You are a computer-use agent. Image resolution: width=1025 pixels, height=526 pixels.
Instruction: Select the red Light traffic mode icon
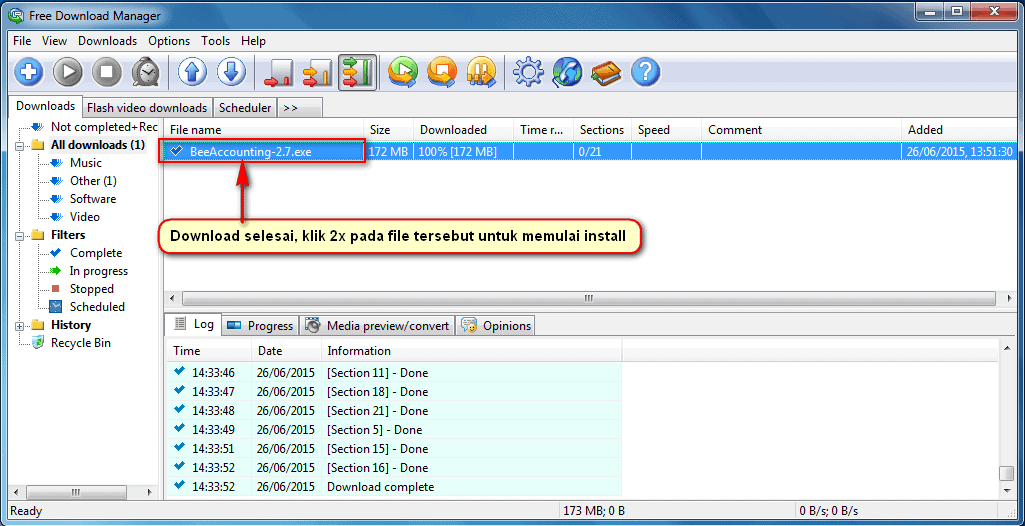coord(279,72)
